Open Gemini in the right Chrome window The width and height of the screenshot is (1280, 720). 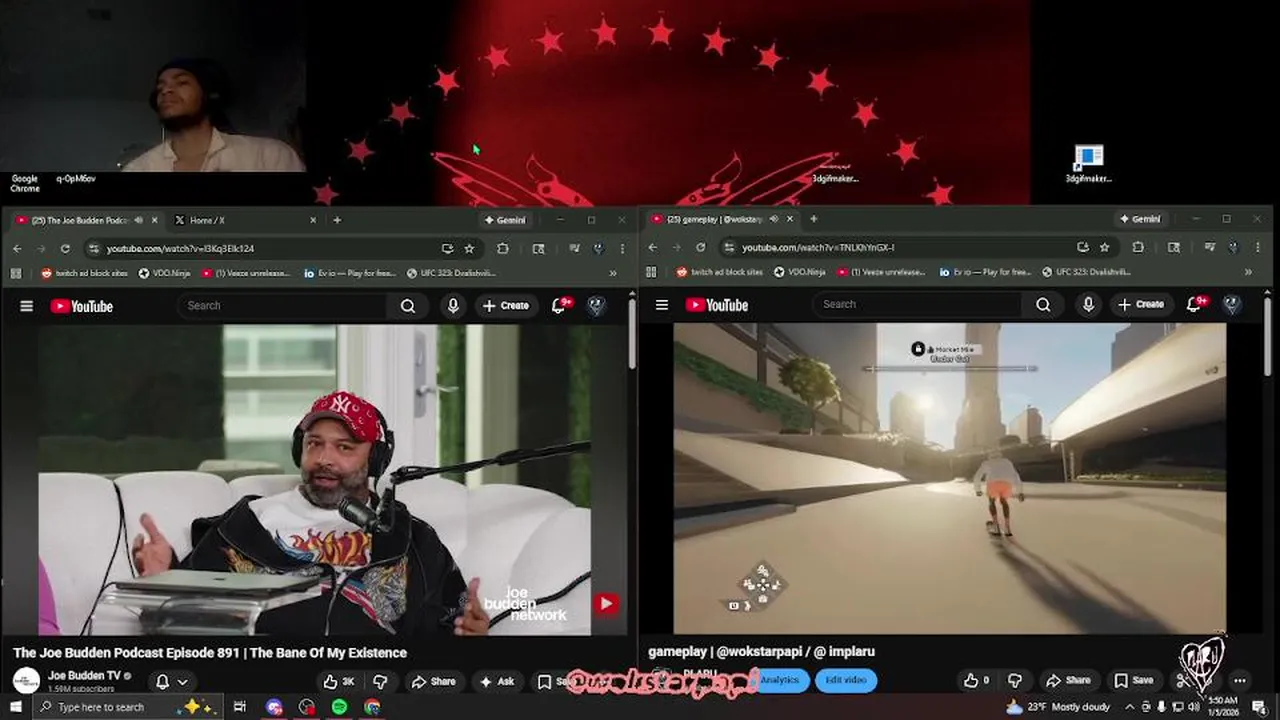coord(1140,219)
